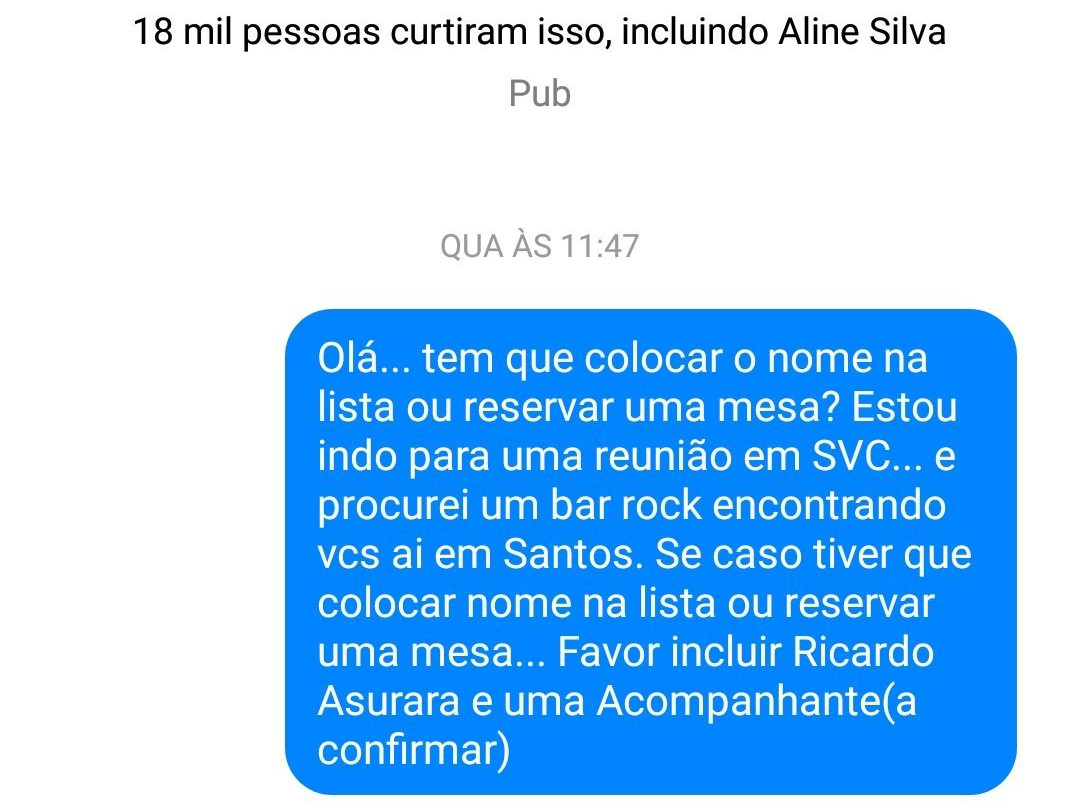Click the word 'Olá...' starting the message
Screen dimensions: 1080x808
point(364,358)
